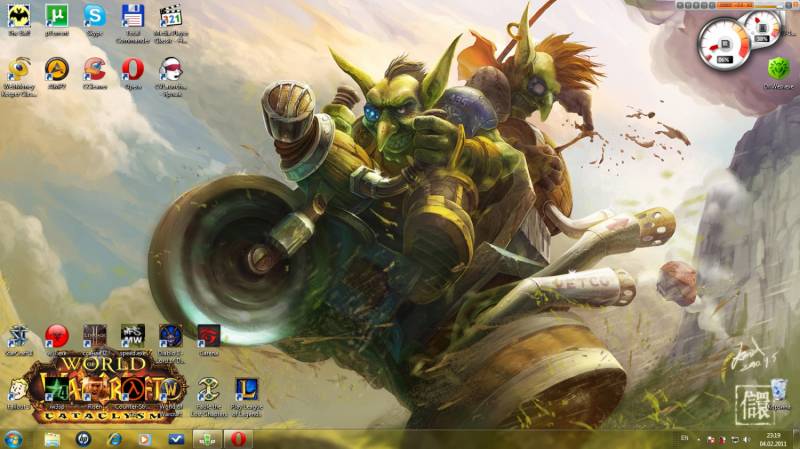Open green star w3l shortcut
This screenshot has height=449, width=800.
click(x=56, y=393)
